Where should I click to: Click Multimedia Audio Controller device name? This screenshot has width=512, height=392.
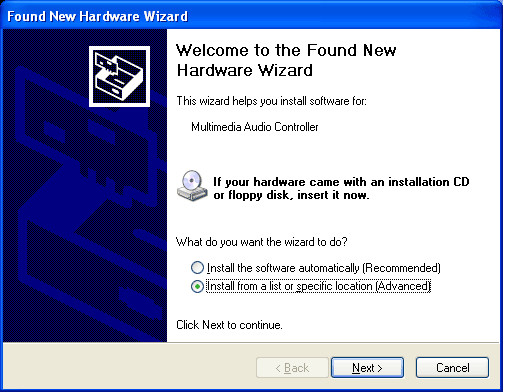(255, 127)
